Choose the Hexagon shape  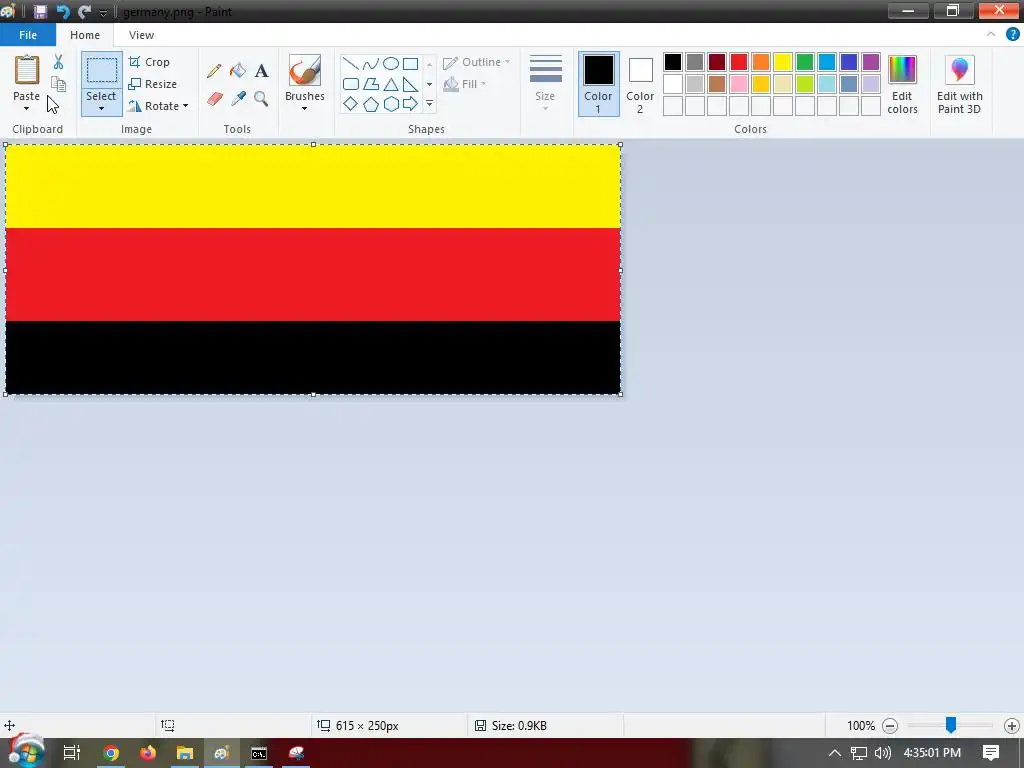coord(391,104)
